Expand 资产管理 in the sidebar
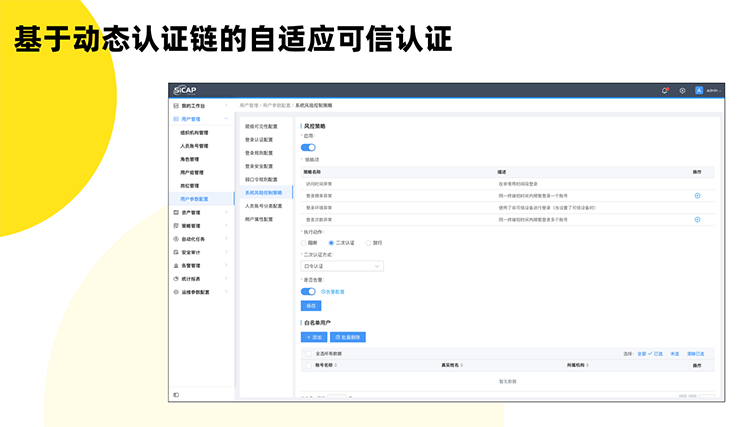 coord(191,213)
